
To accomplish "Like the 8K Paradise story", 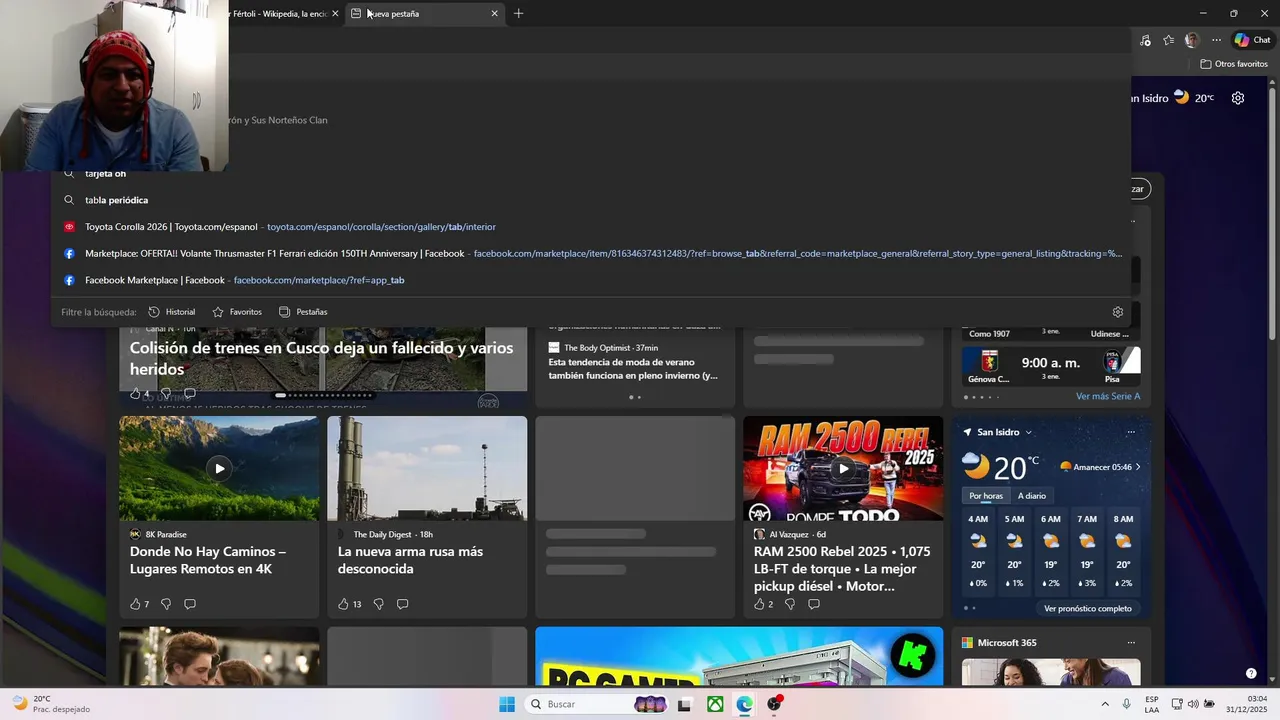I will pos(139,604).
